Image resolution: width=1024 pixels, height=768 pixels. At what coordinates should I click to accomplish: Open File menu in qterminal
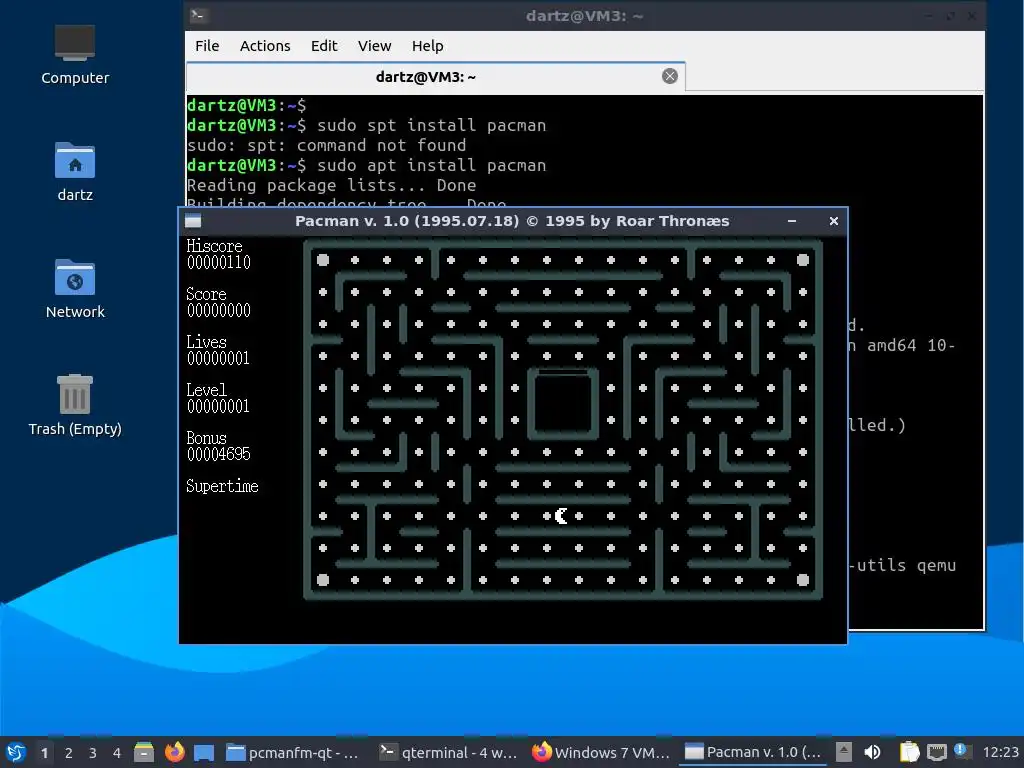207,46
